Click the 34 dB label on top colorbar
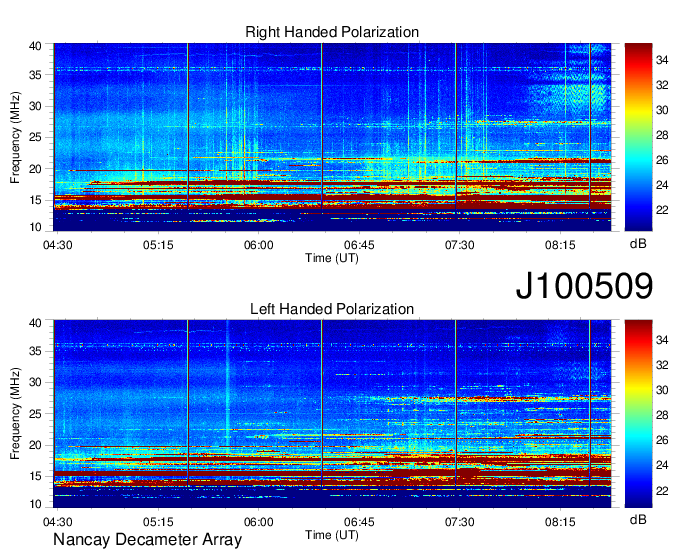The image size is (680, 552). pos(662,60)
